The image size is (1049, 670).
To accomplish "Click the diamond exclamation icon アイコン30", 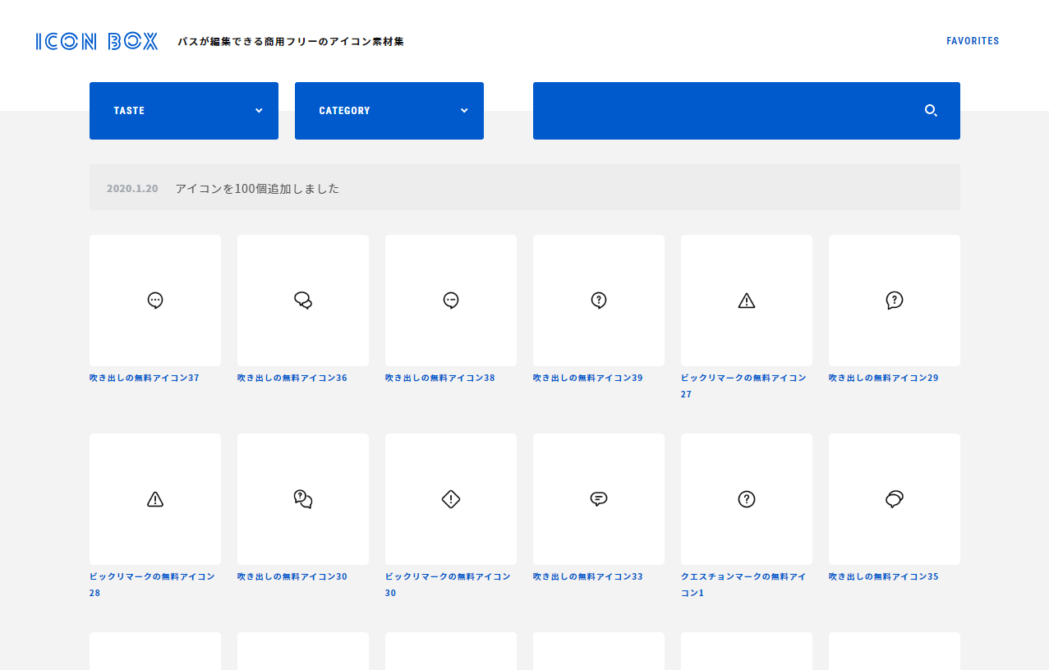I will pos(450,498).
